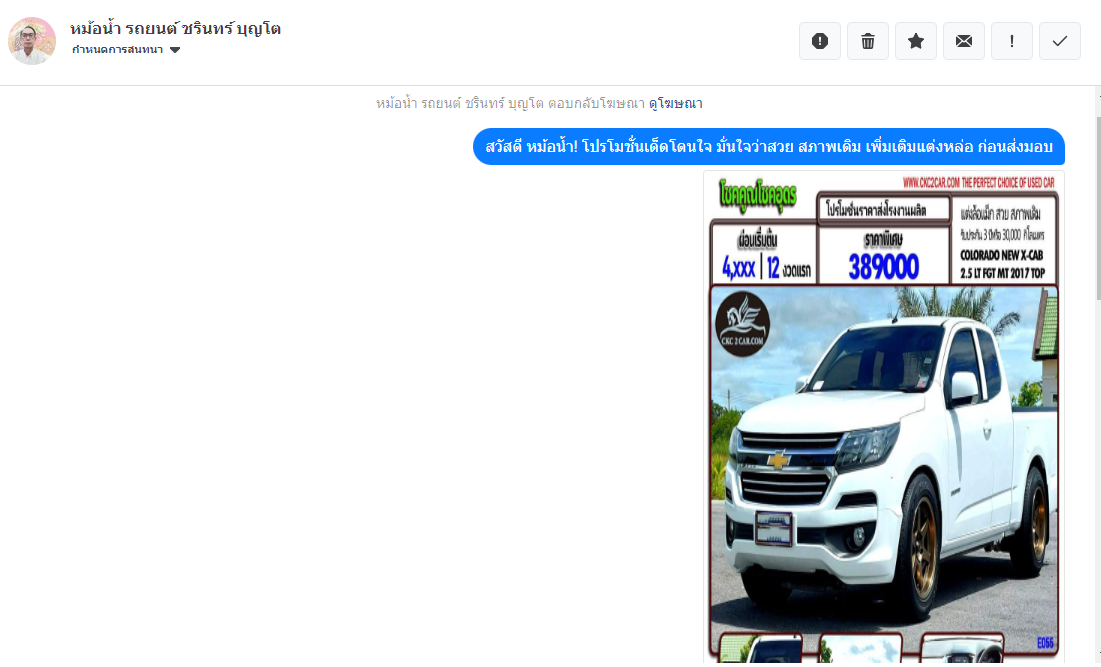Click the vertical scrollbar thumb on the right
The image size is (1101, 667).
[x=1098, y=209]
